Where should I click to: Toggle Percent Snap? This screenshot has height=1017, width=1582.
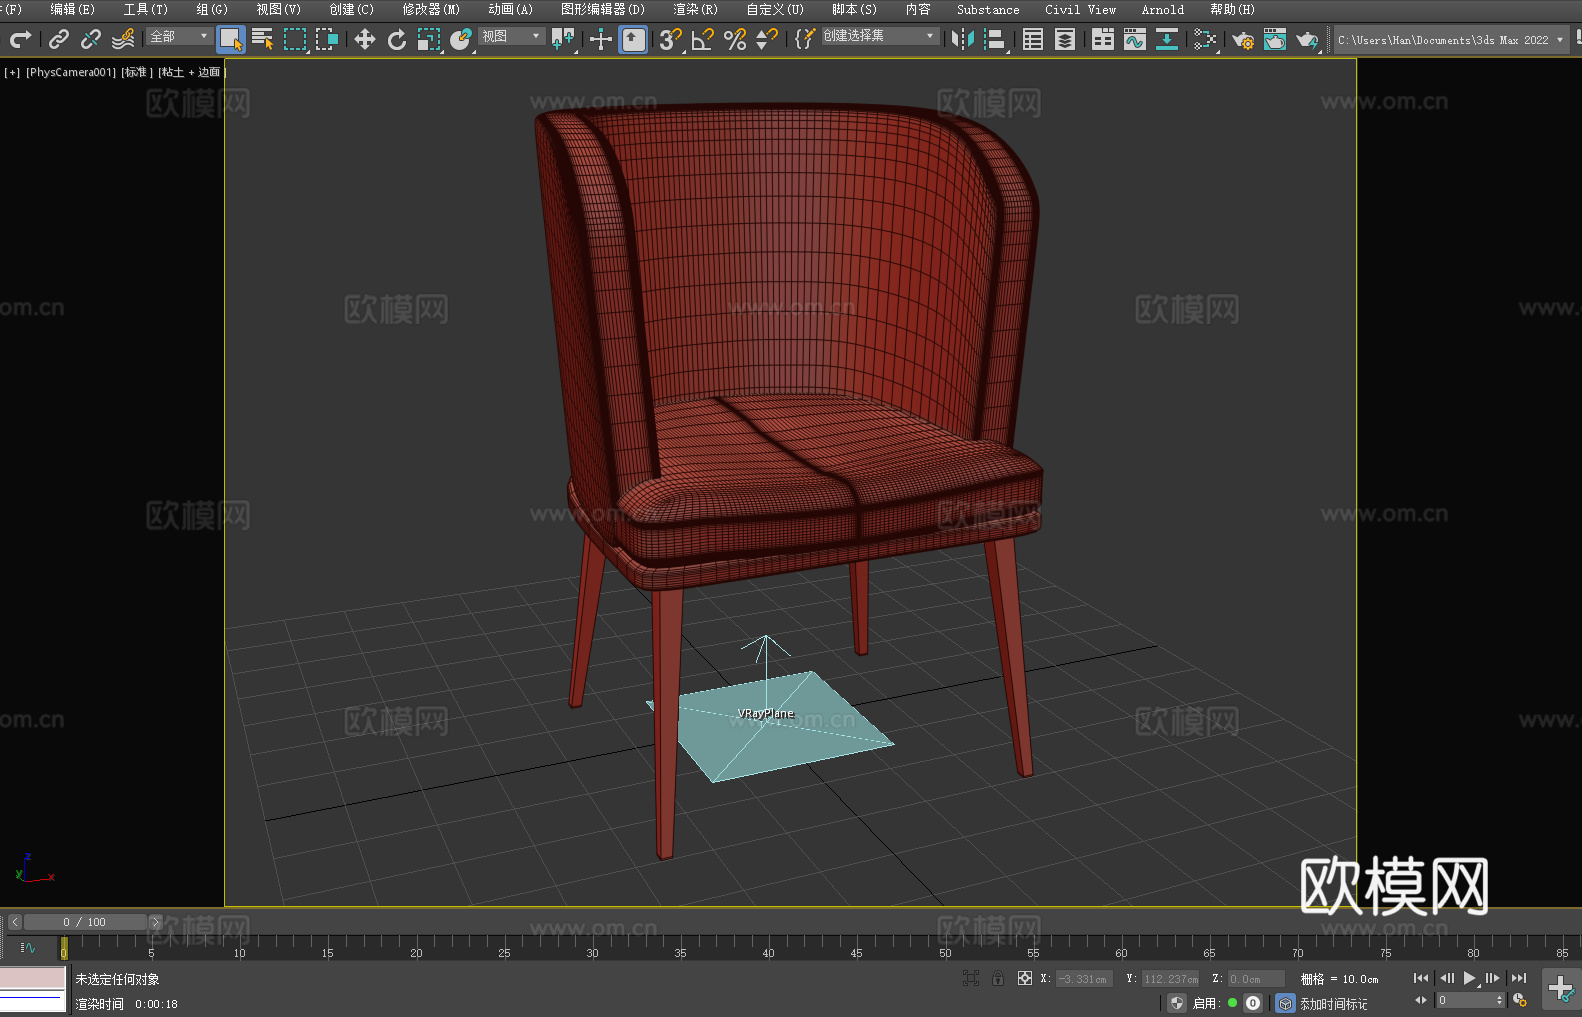coord(735,39)
